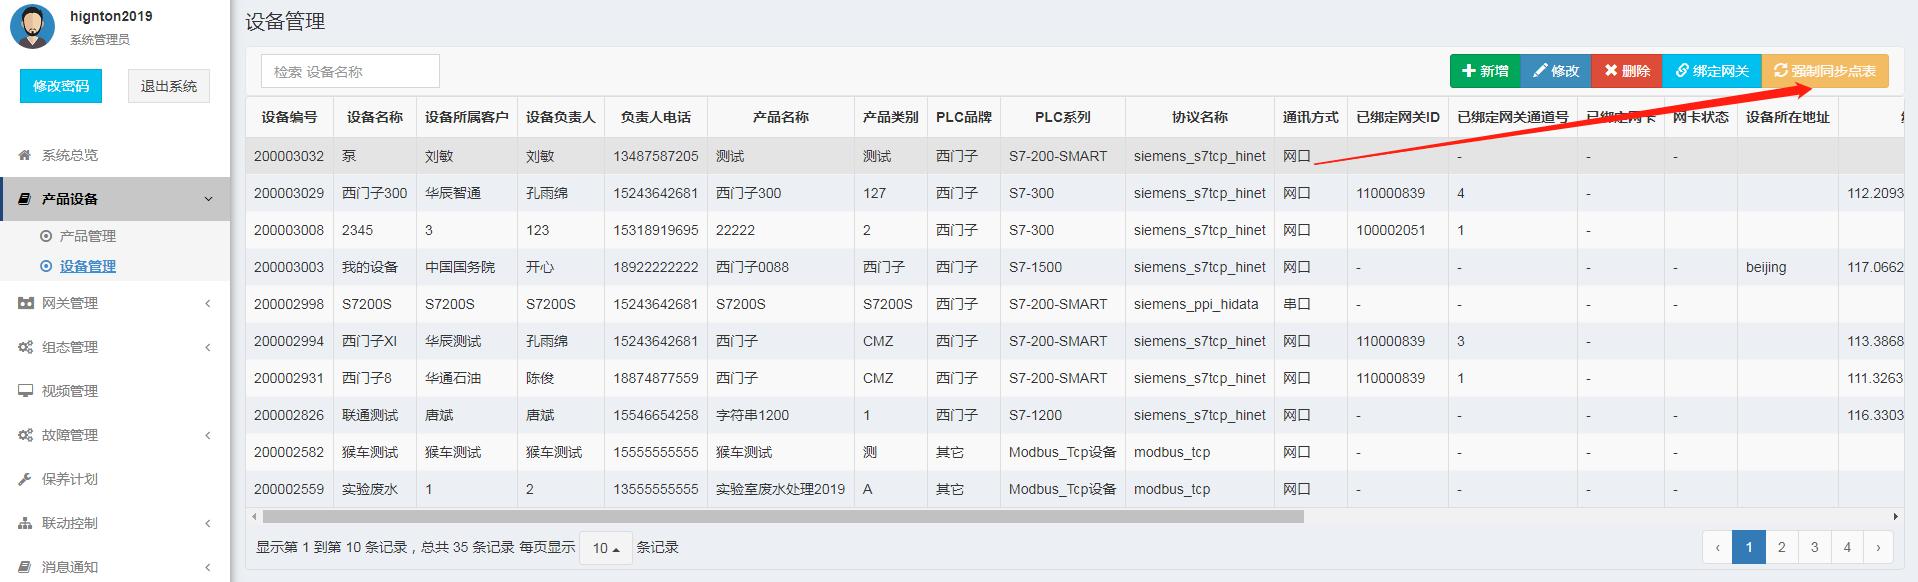This screenshot has width=1918, height=582.
Task: Click the horizontal scrollbar under the table
Action: click(x=782, y=517)
